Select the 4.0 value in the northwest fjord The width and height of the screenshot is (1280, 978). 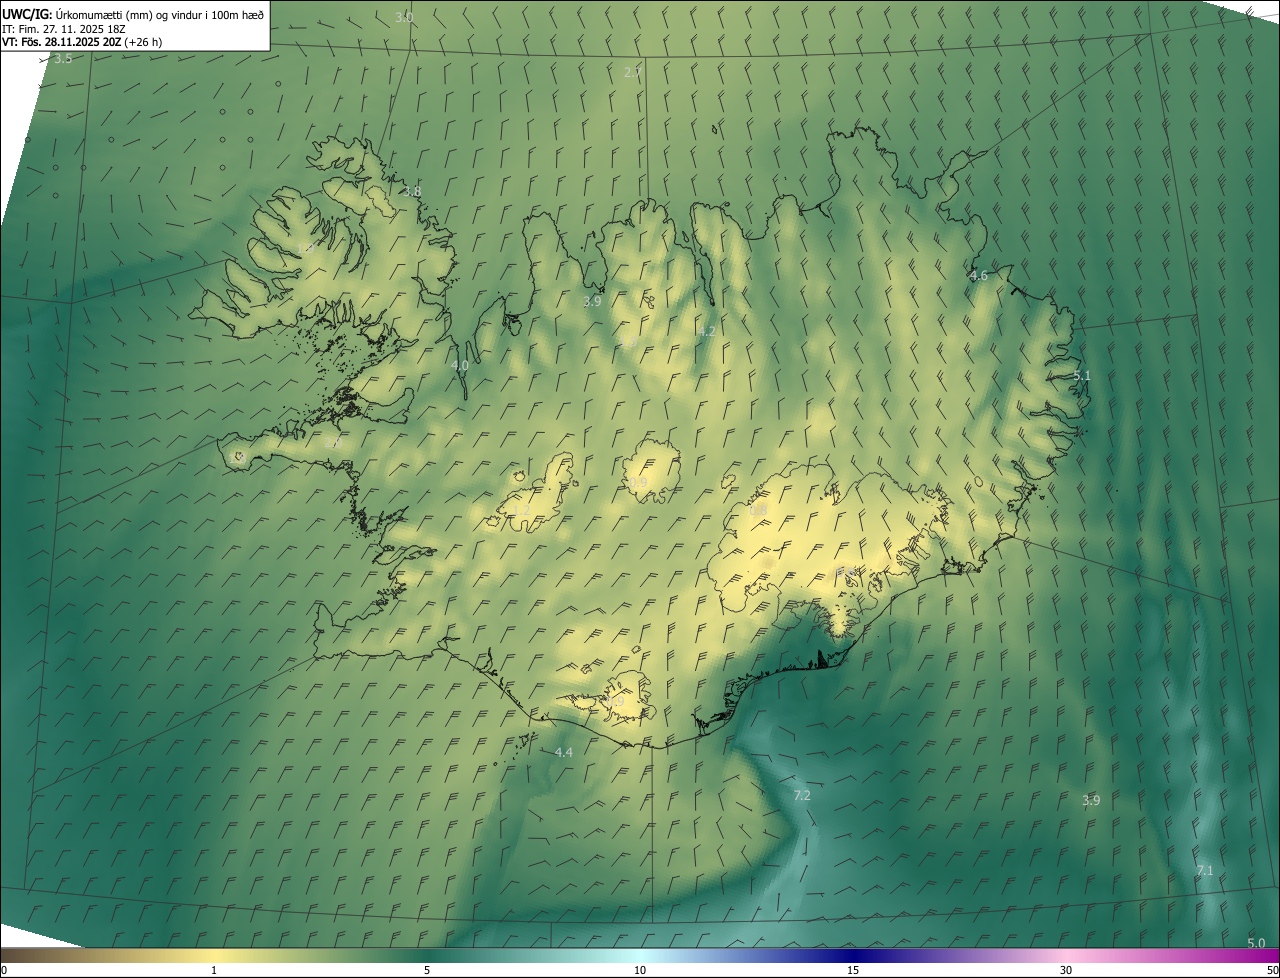(460, 366)
